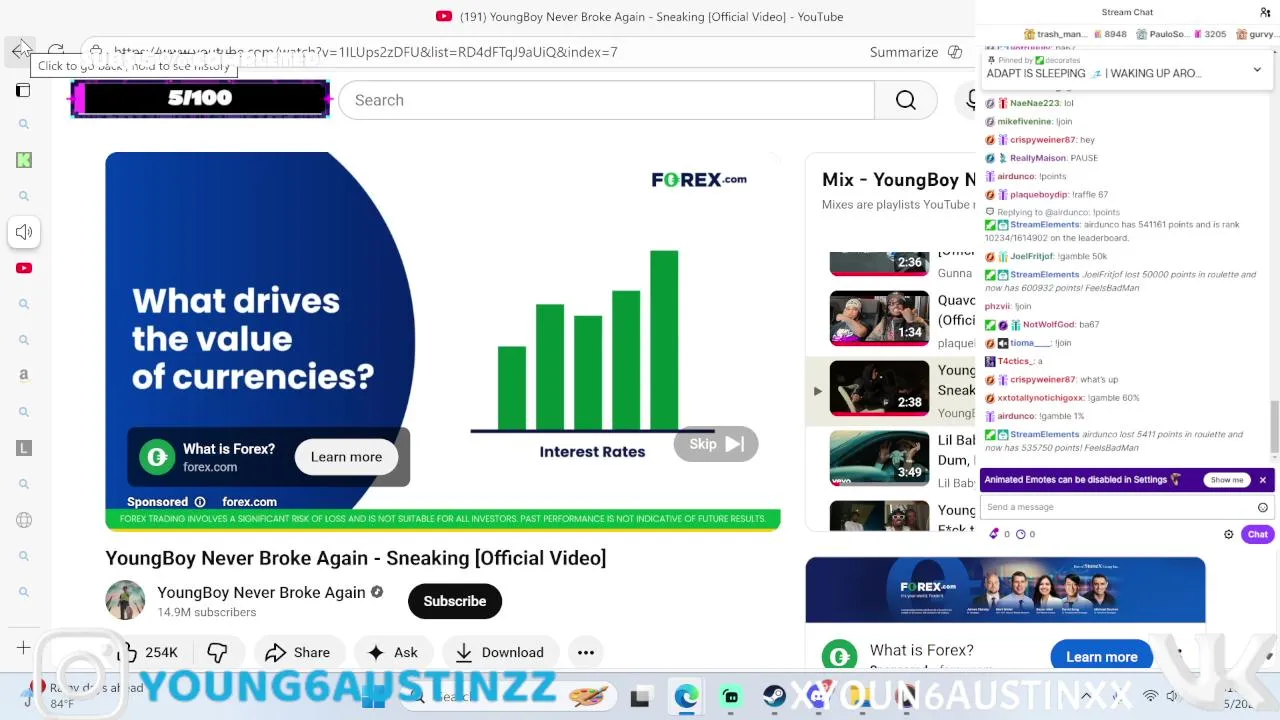Click the YouTube search magnifier button
The width and height of the screenshot is (1280, 720).
click(906, 100)
